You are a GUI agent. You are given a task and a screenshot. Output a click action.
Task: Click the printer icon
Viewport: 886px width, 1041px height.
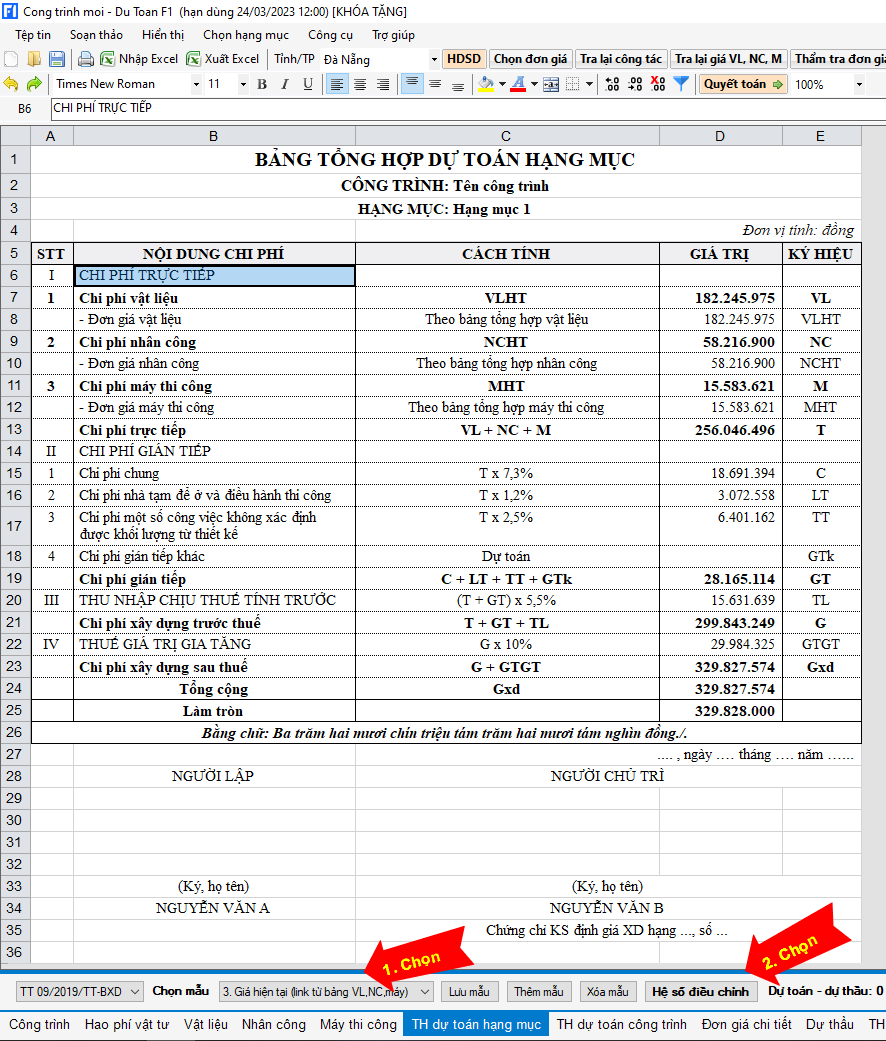pyautogui.click(x=86, y=59)
